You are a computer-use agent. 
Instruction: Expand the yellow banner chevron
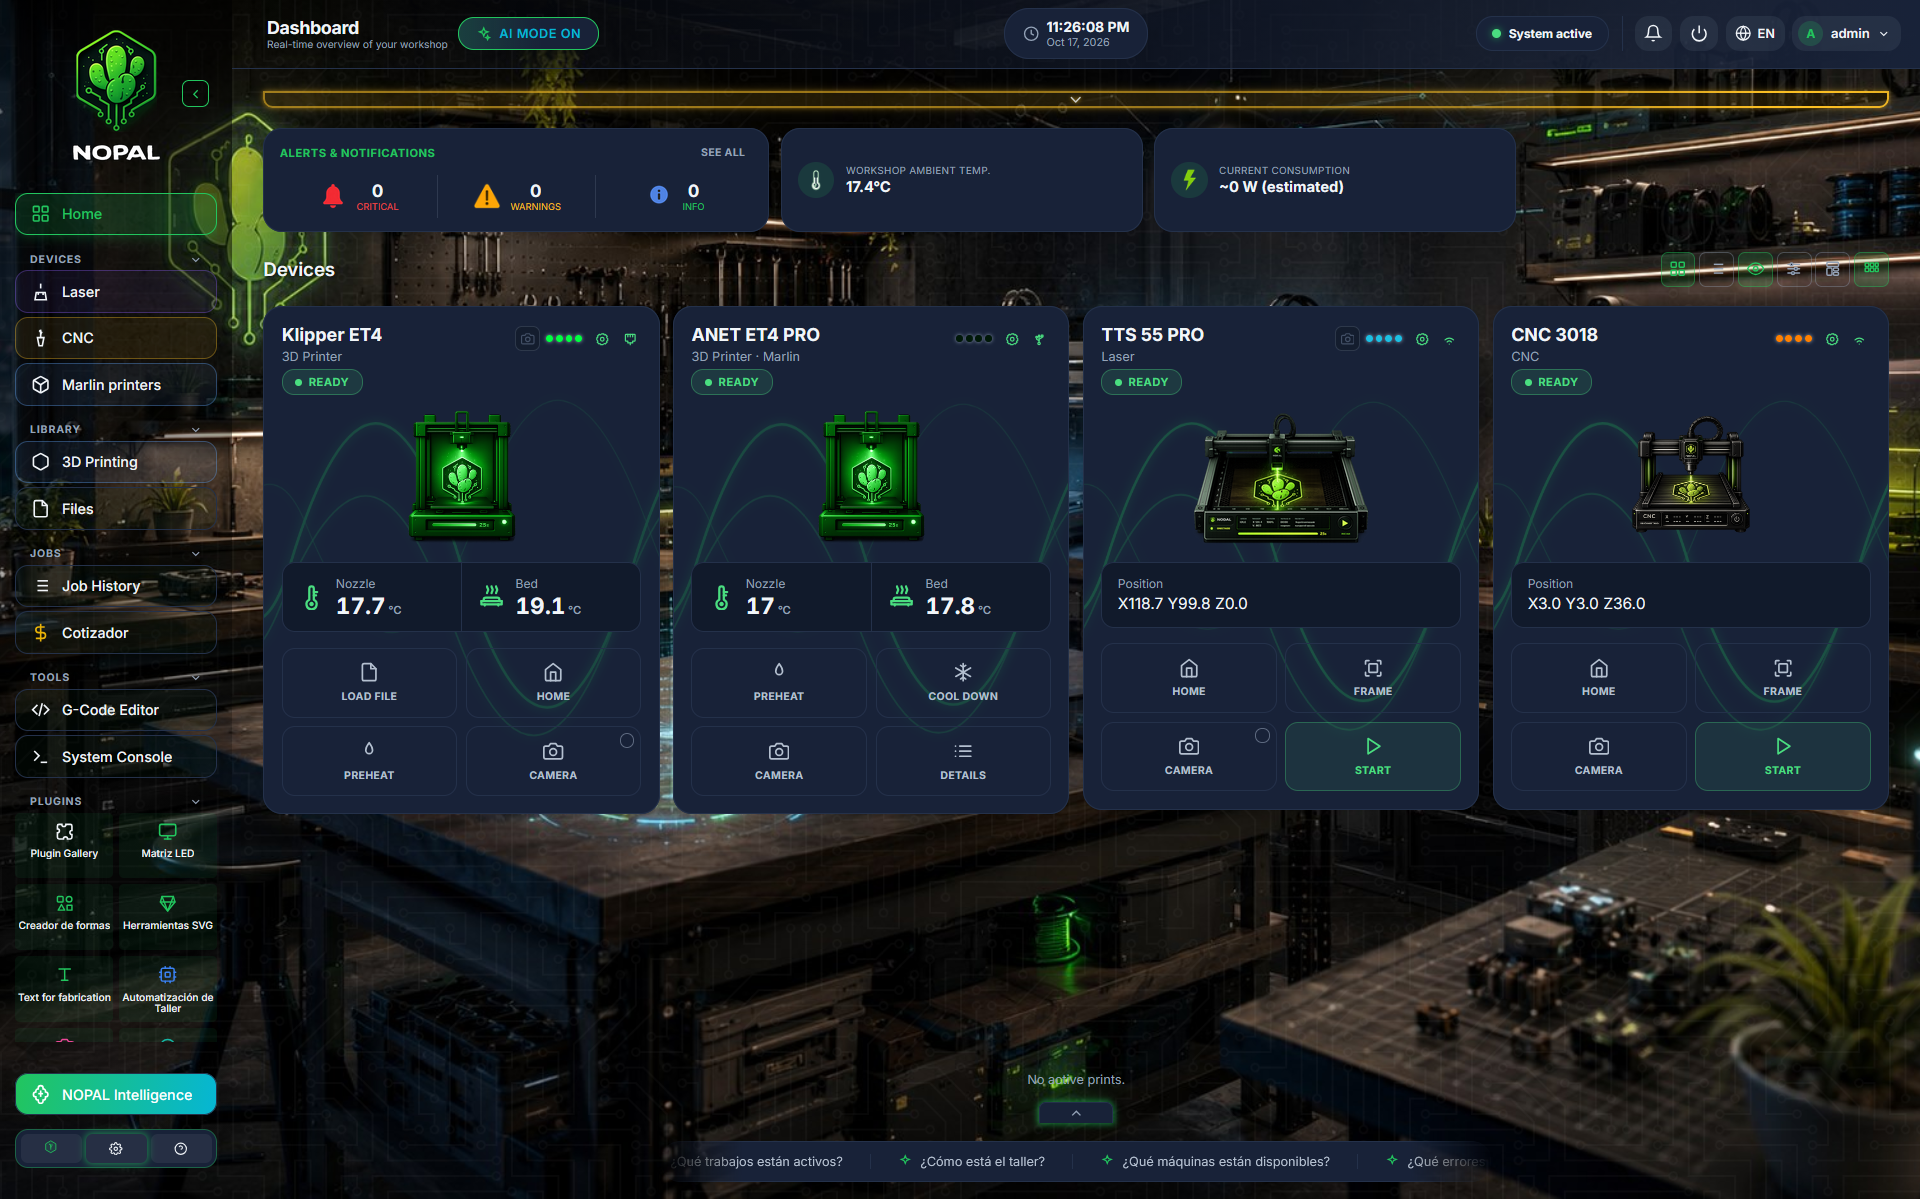click(x=1076, y=99)
